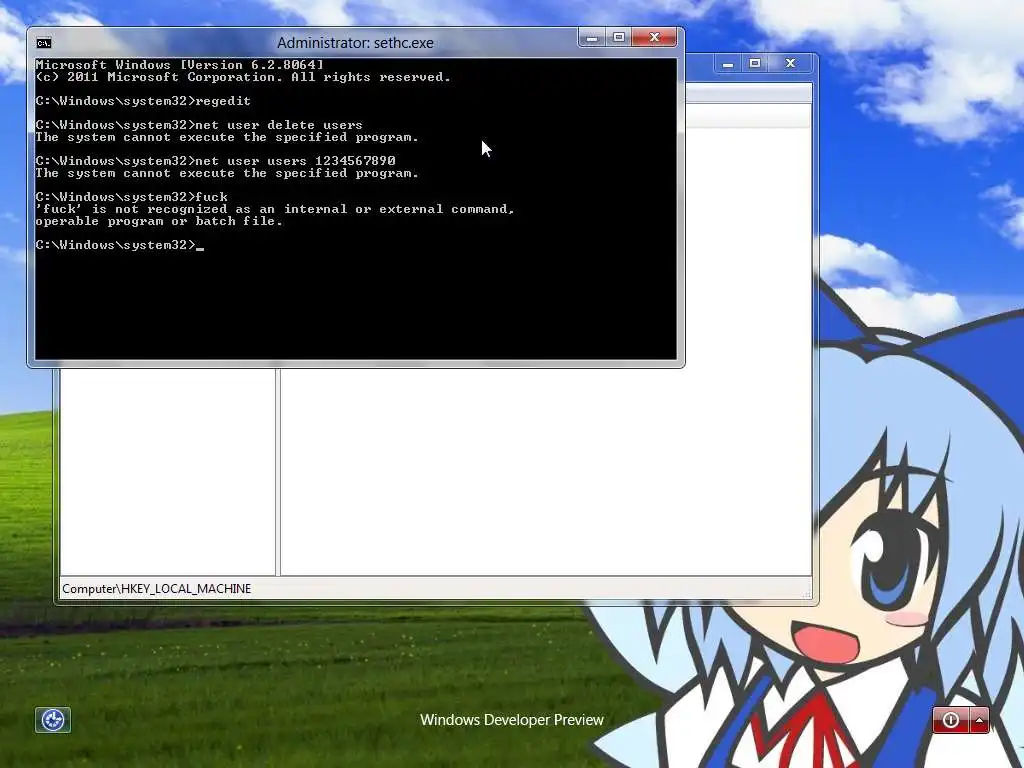Close the sethc.exe command prompt window
The image size is (1024, 768).
tap(654, 38)
